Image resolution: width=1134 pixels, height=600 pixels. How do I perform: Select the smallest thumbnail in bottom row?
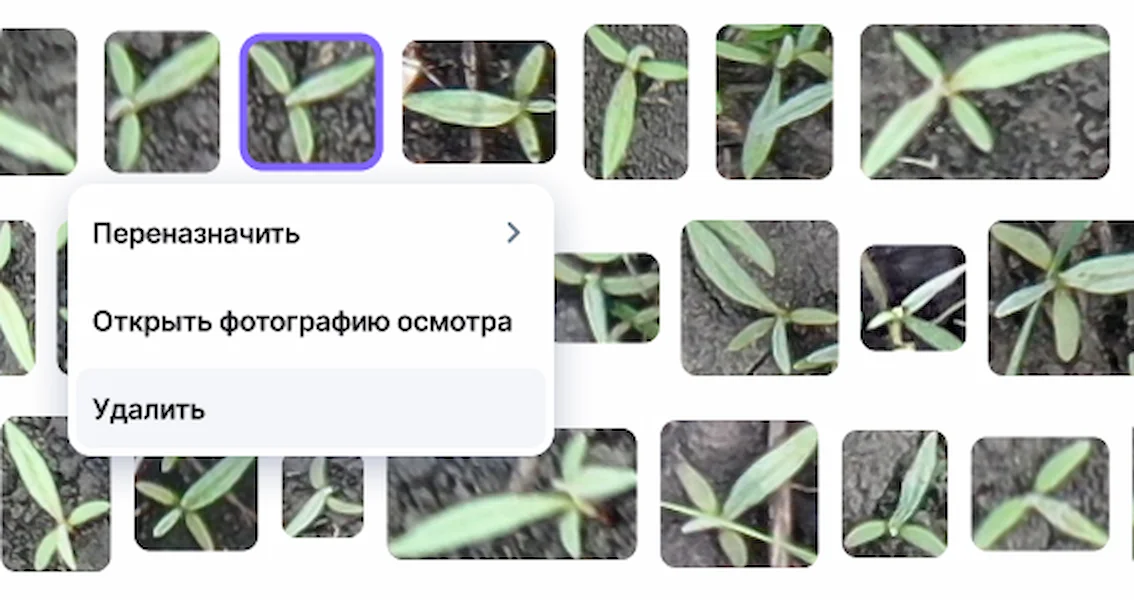pos(323,497)
